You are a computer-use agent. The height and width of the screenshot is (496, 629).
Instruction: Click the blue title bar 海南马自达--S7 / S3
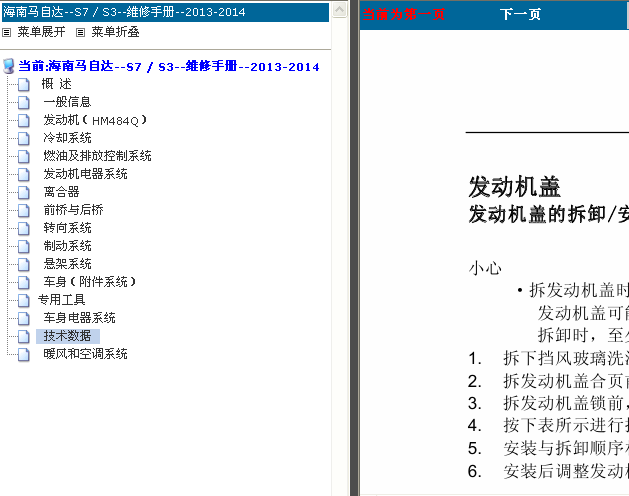pyautogui.click(x=165, y=12)
